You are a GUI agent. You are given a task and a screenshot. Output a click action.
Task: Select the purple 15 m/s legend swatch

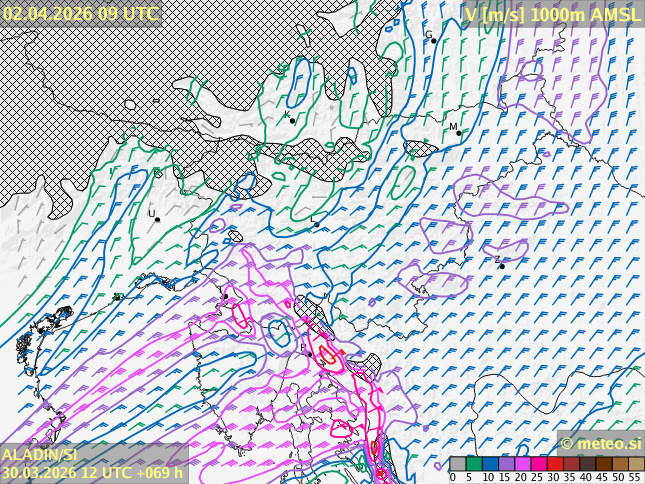506,464
